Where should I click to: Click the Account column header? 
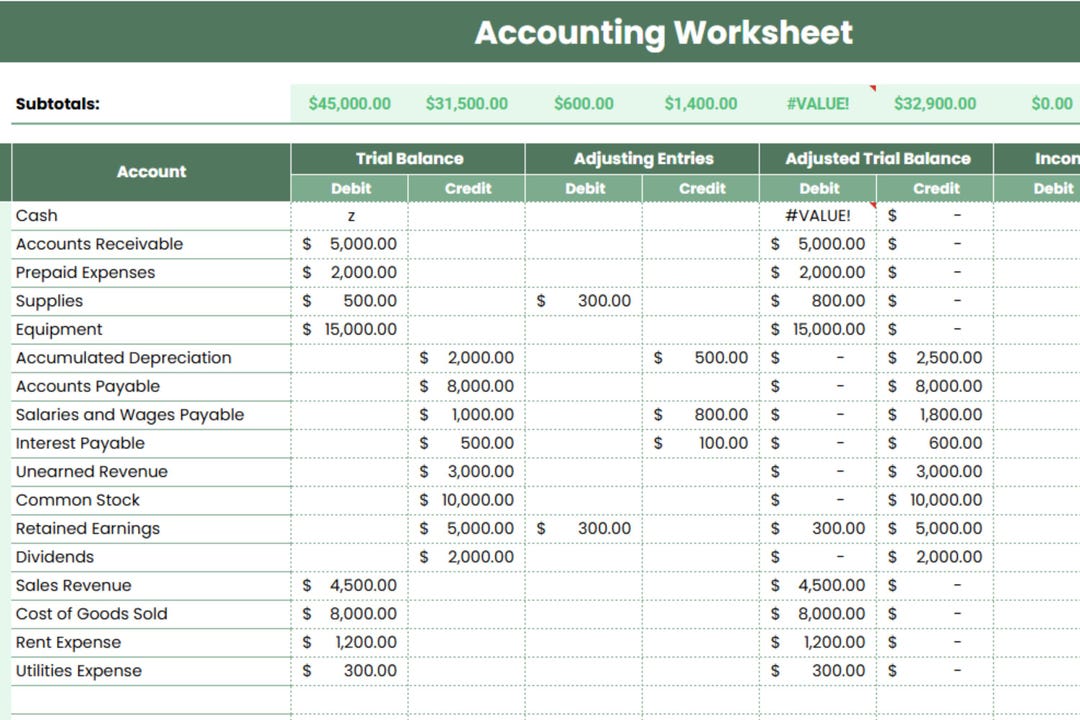[151, 172]
